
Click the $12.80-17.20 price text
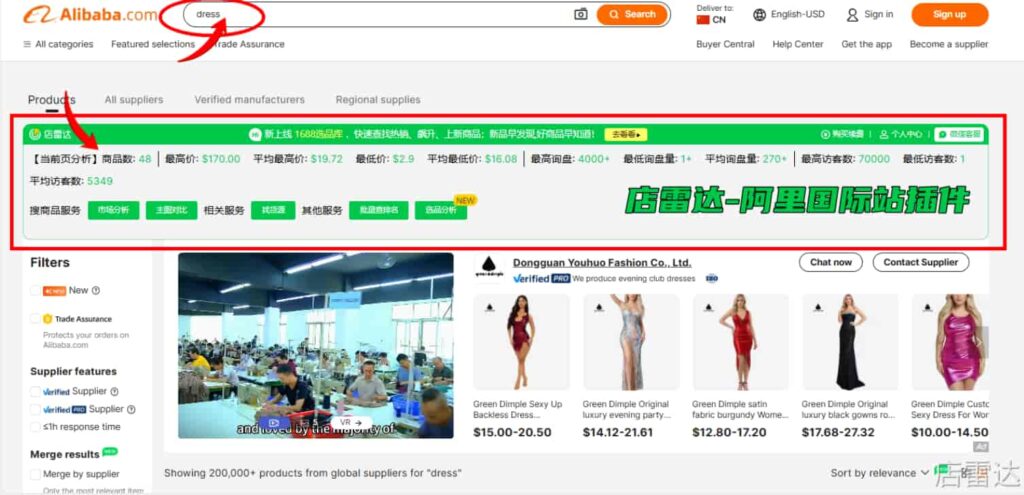729,432
